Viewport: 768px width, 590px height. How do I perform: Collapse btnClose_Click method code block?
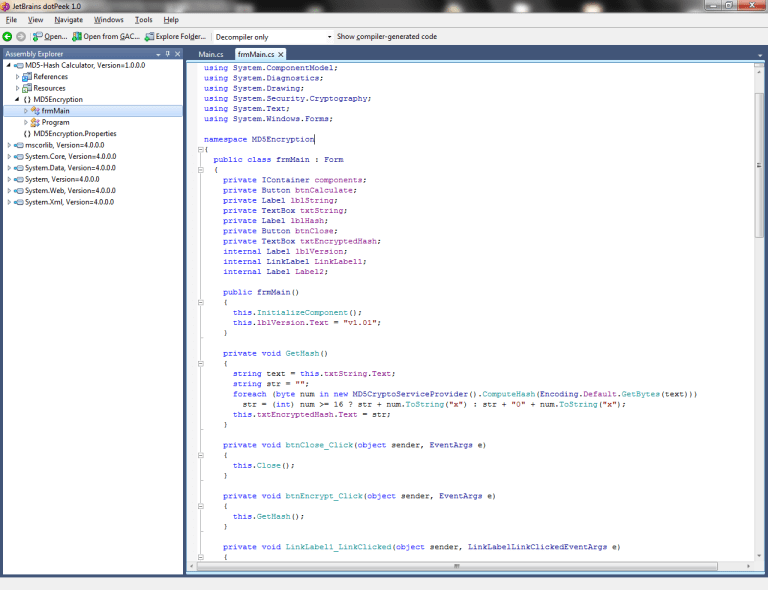(200, 455)
